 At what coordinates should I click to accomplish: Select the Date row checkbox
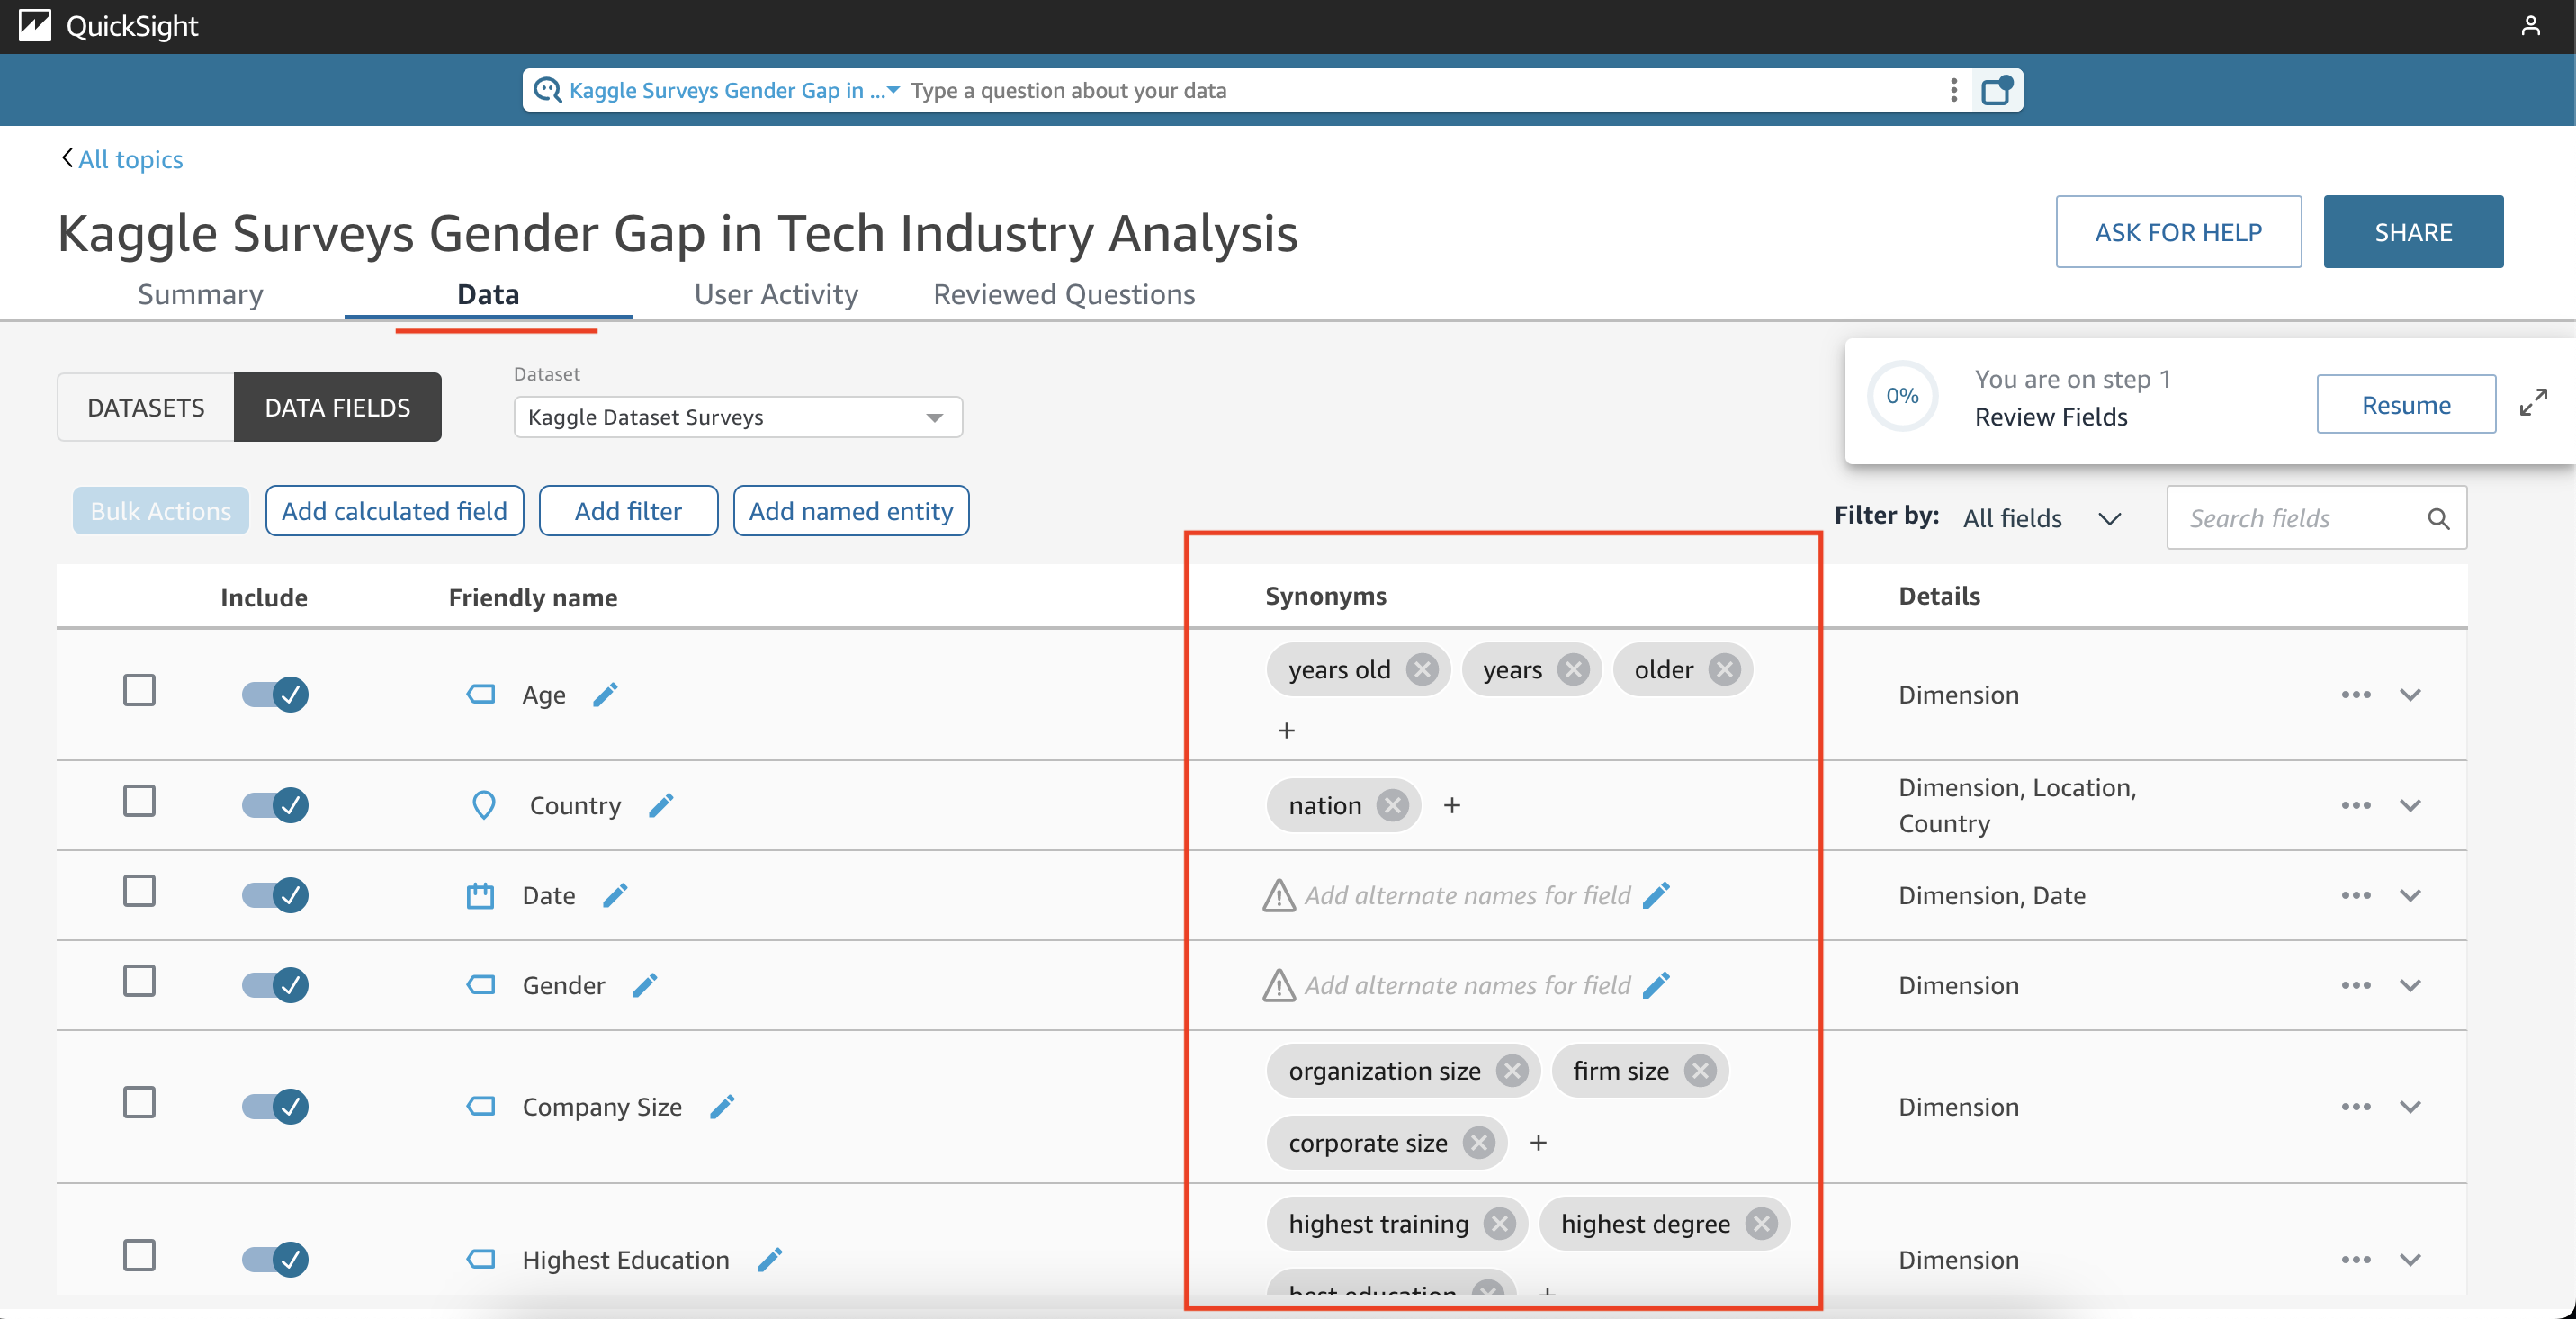click(x=139, y=891)
